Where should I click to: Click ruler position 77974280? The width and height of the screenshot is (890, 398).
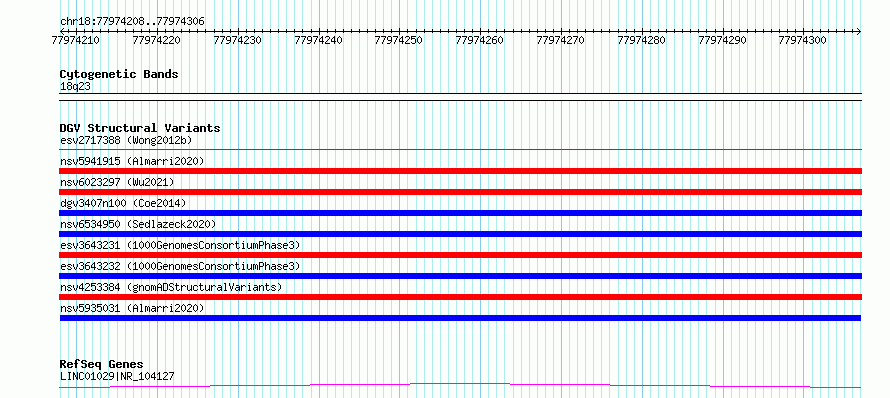[642, 41]
